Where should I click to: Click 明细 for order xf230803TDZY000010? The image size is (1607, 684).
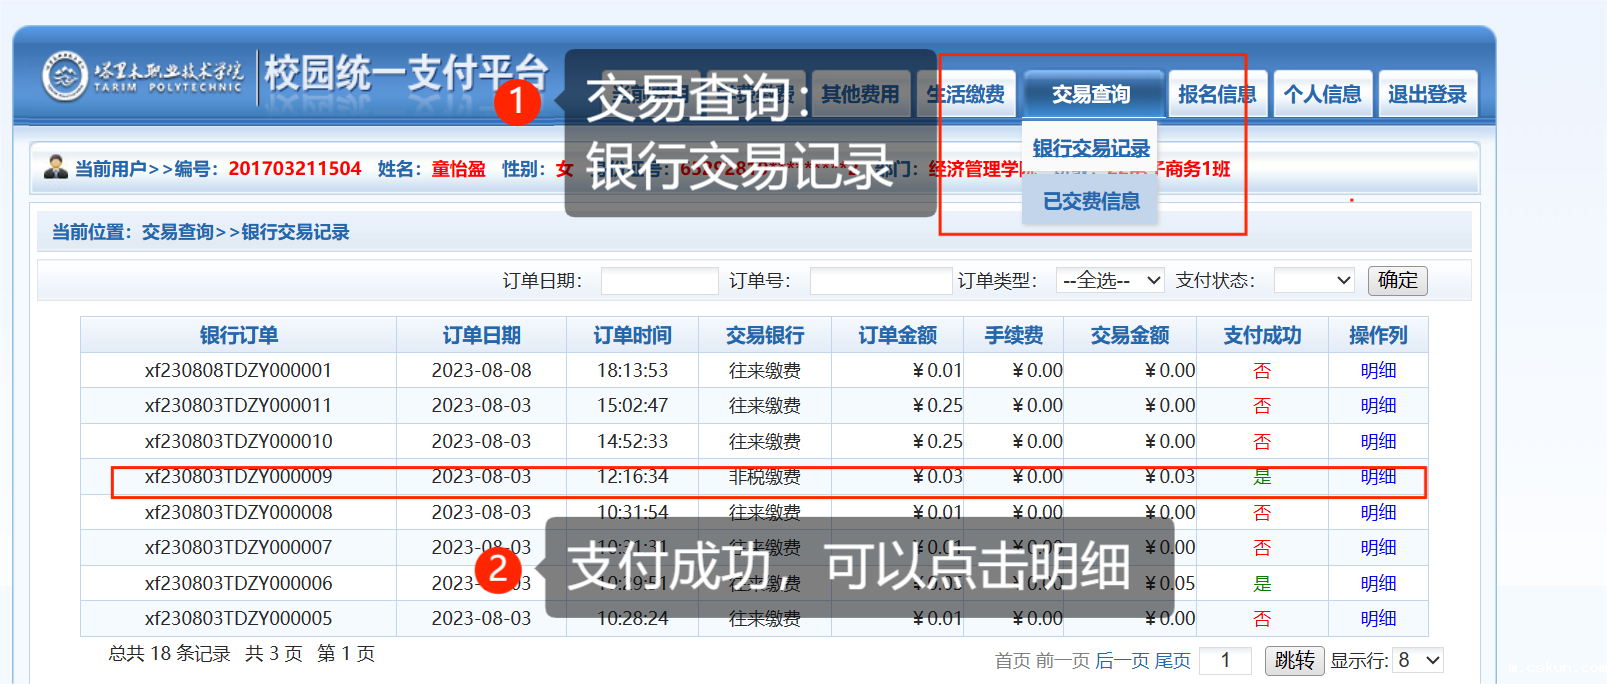[1378, 441]
